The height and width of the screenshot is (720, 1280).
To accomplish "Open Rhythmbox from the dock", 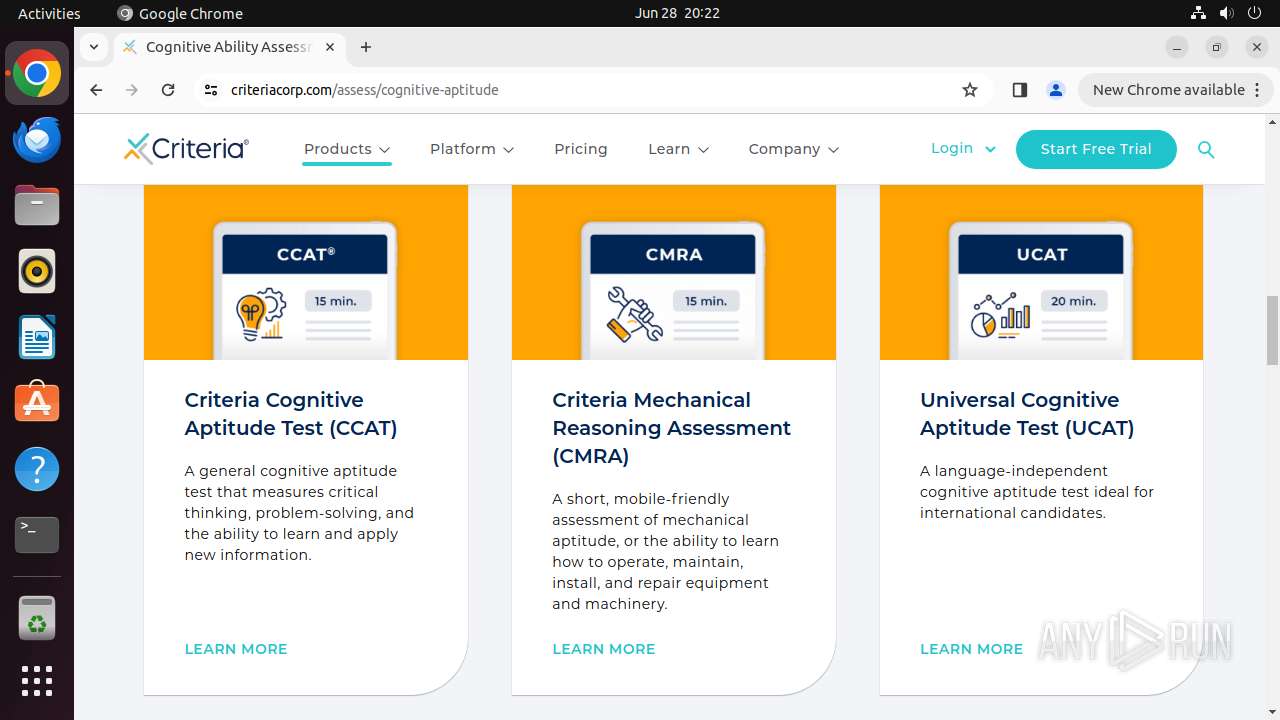I will point(37,271).
